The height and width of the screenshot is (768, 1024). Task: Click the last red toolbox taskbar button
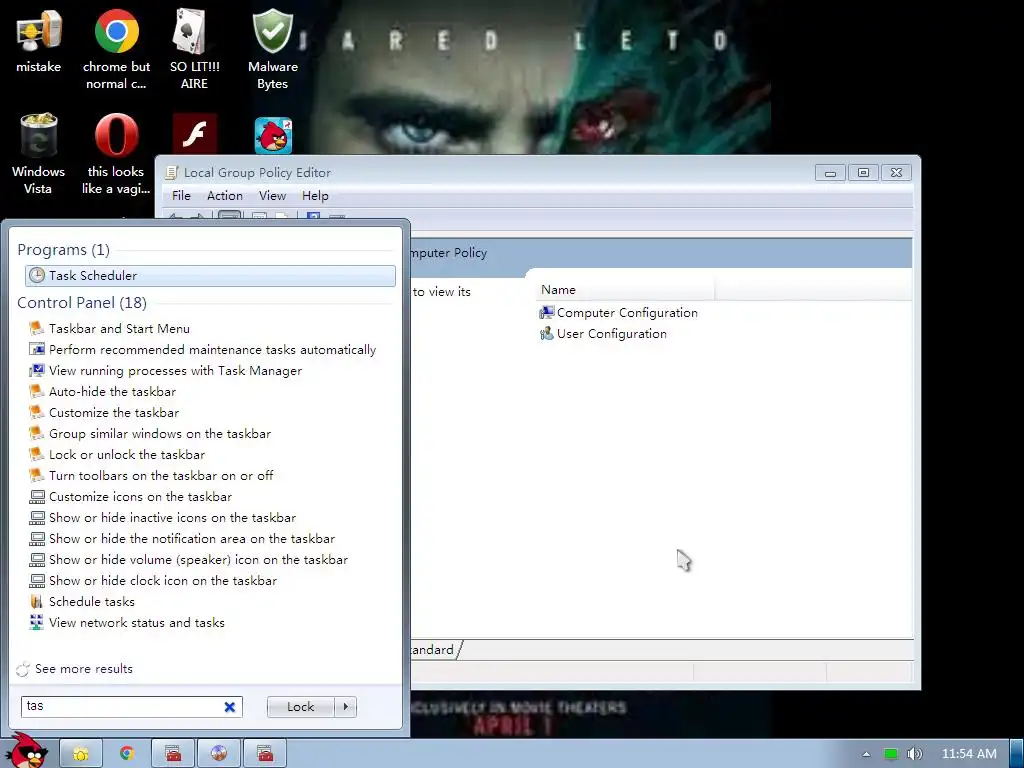(x=265, y=754)
